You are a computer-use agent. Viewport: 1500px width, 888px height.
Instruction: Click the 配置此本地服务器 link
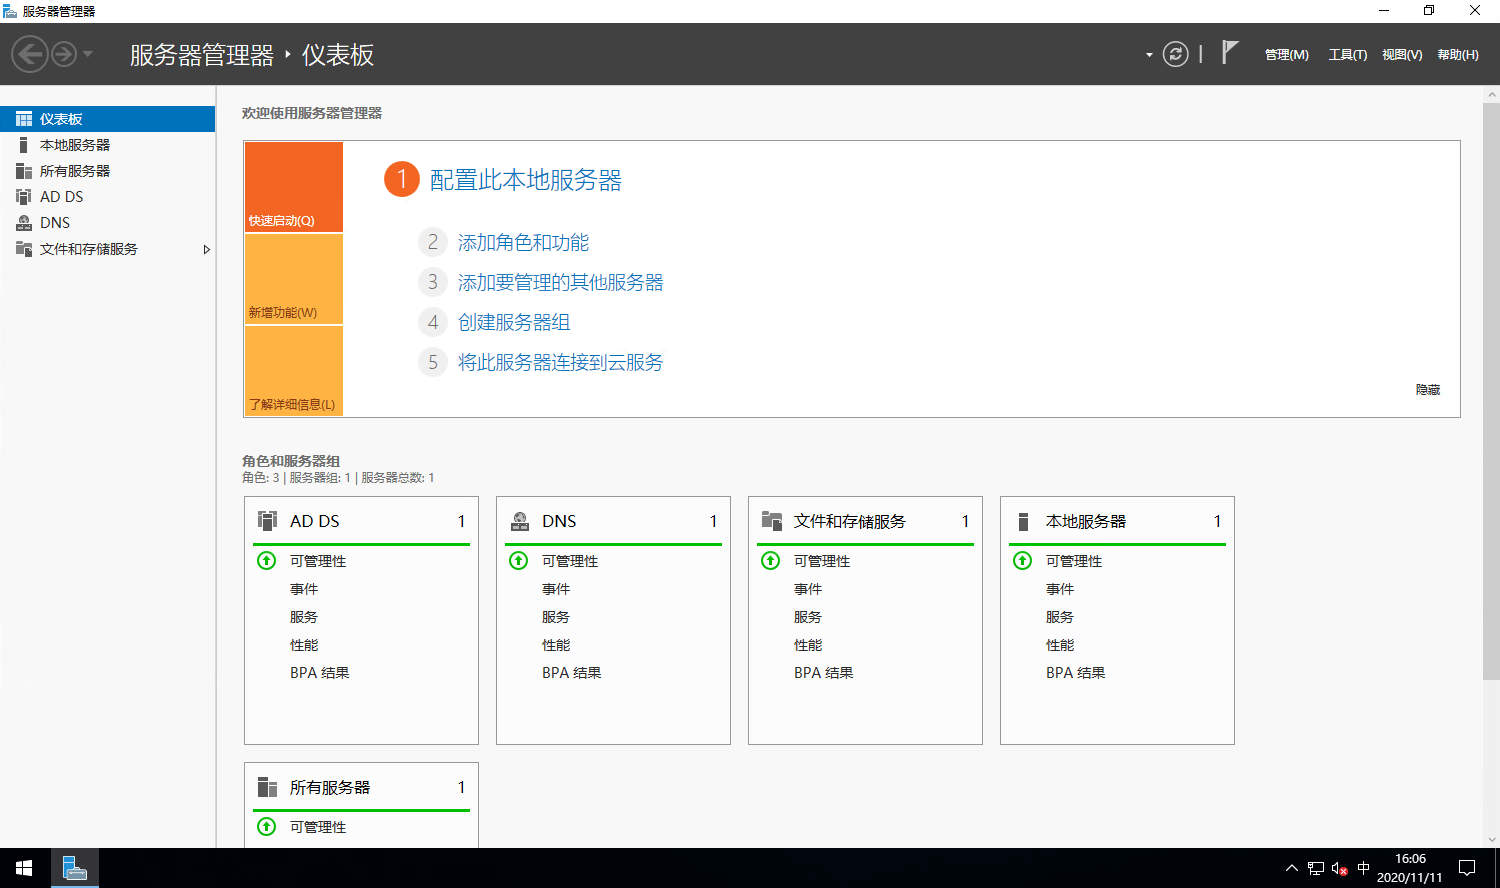click(526, 180)
